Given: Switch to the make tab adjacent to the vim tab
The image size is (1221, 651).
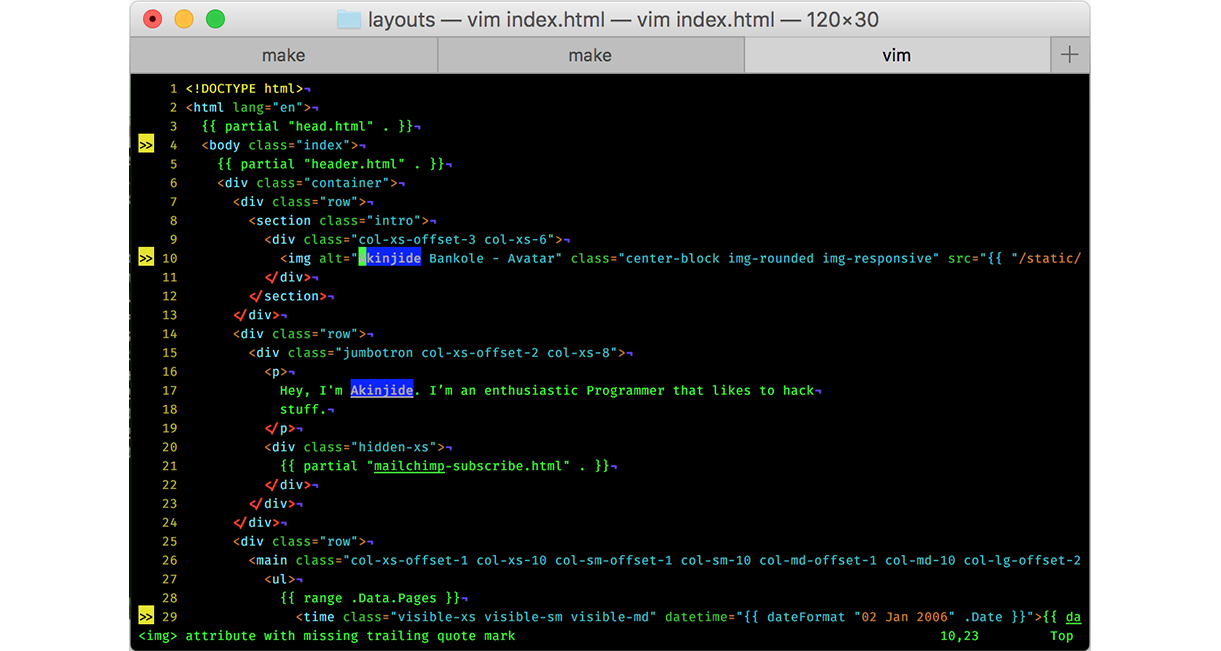Looking at the screenshot, I should (590, 55).
